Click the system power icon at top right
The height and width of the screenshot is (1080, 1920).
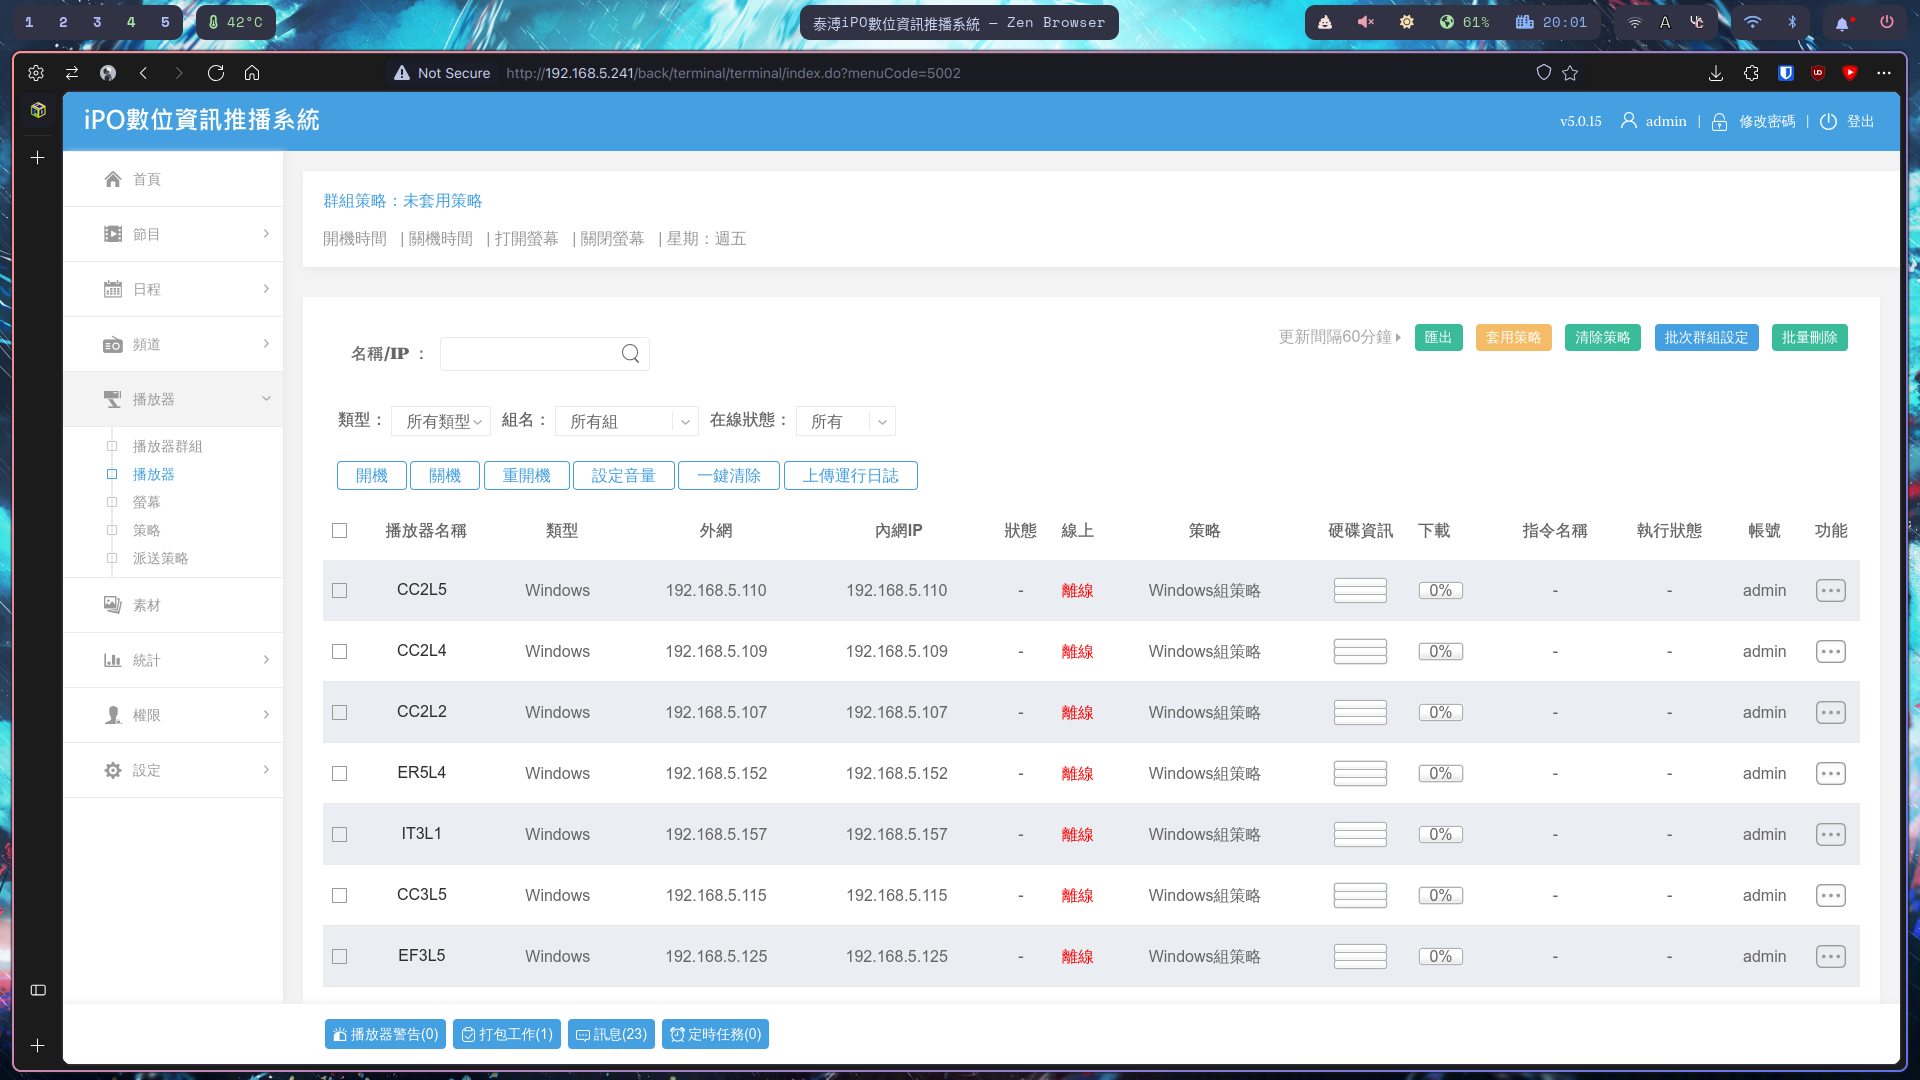coord(1887,22)
